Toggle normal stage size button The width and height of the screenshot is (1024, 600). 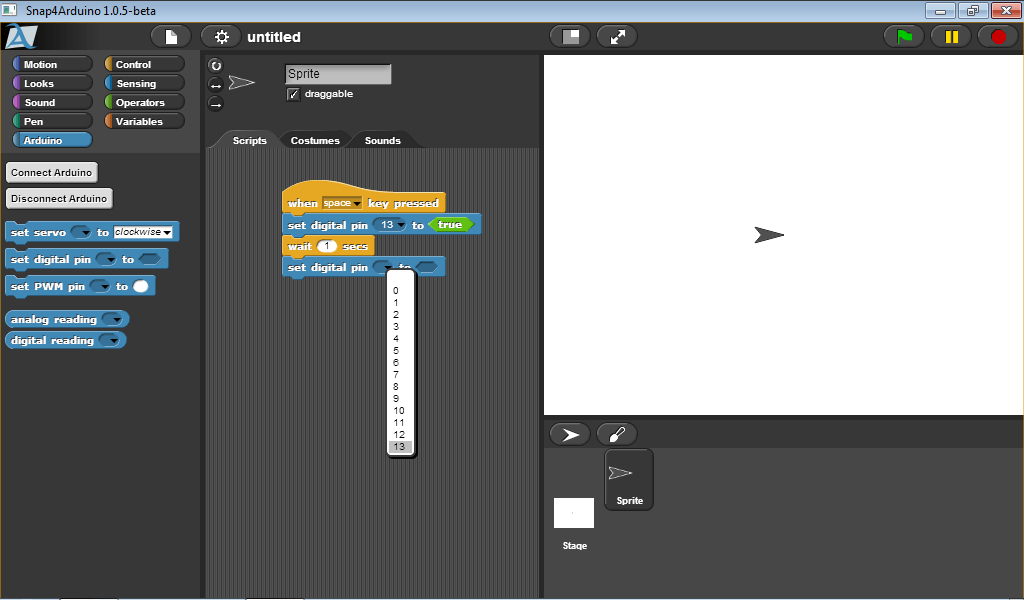click(571, 37)
